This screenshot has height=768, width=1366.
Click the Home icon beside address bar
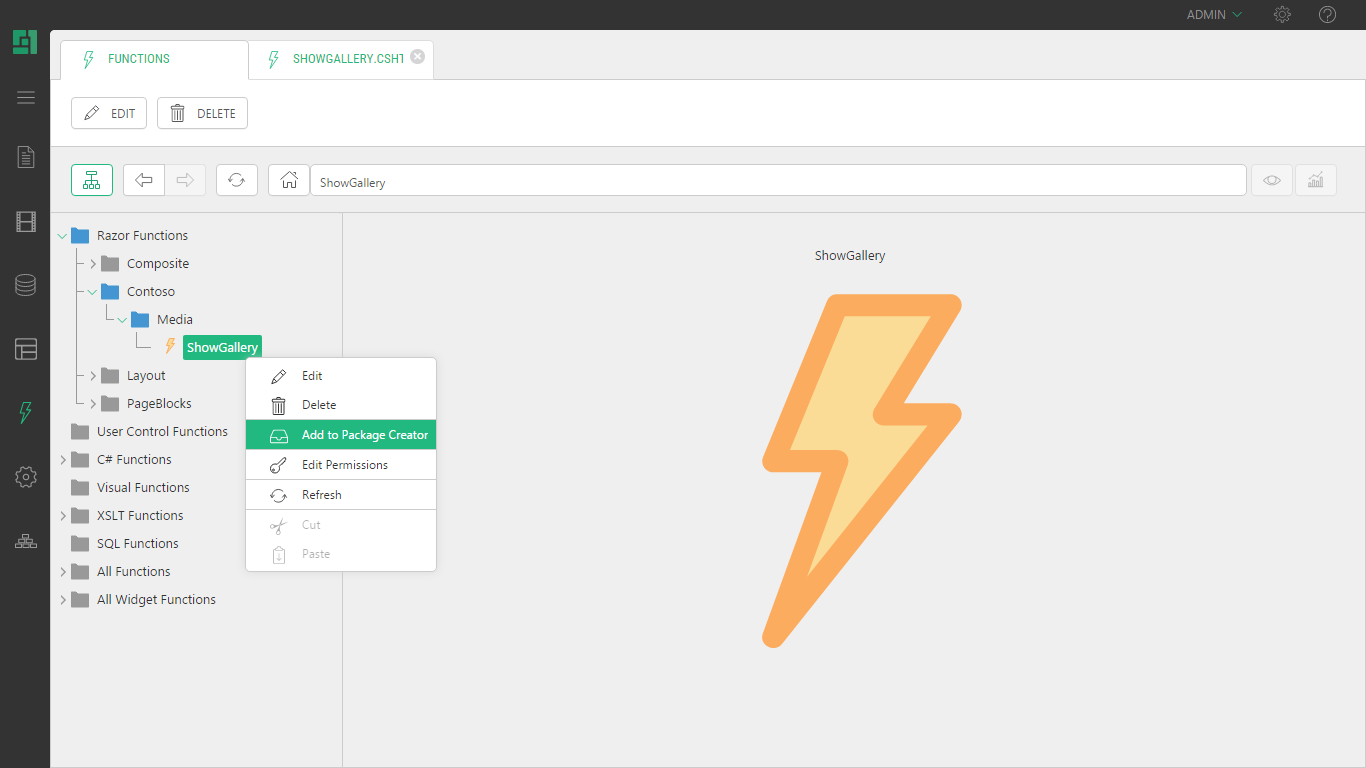[x=289, y=180]
